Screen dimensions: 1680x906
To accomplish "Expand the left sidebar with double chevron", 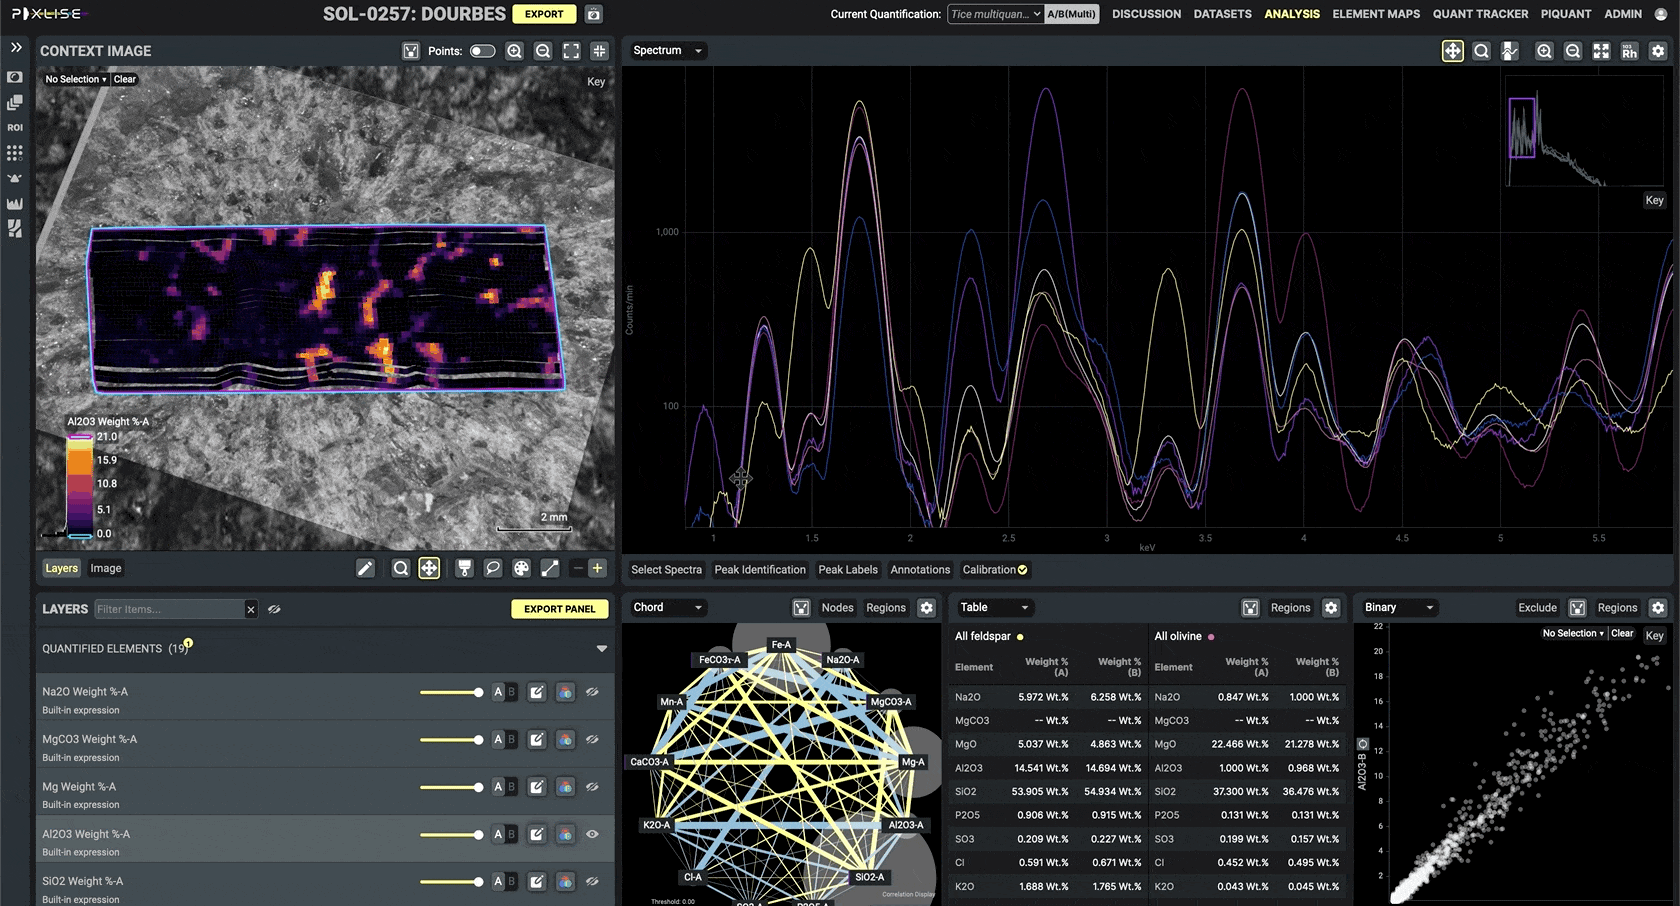I will click(15, 47).
